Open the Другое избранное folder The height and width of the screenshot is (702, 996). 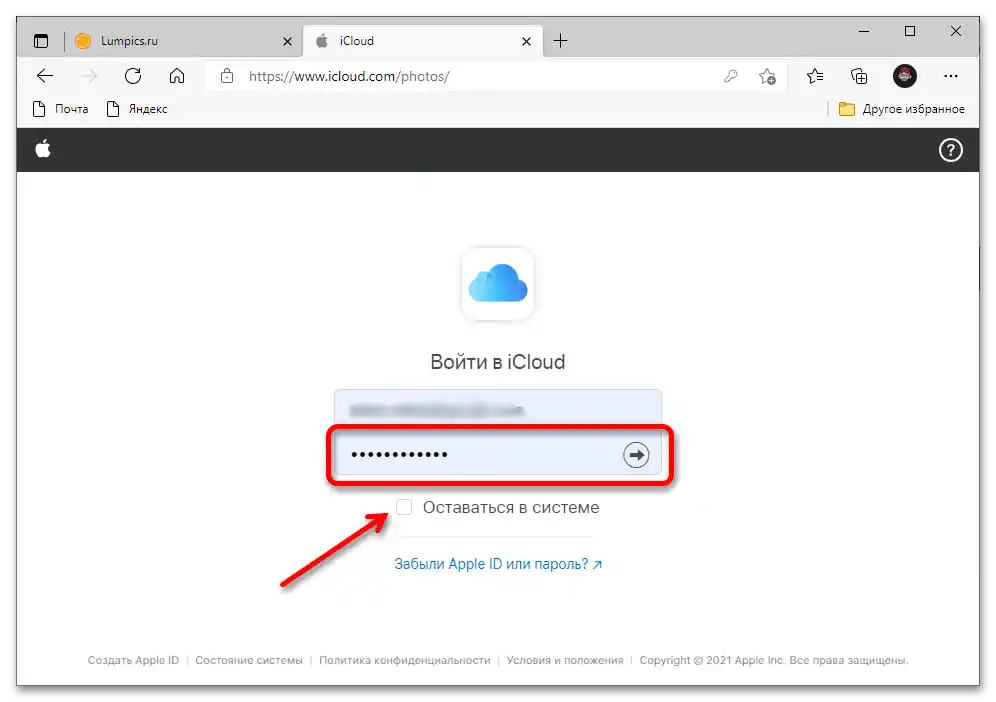click(901, 109)
